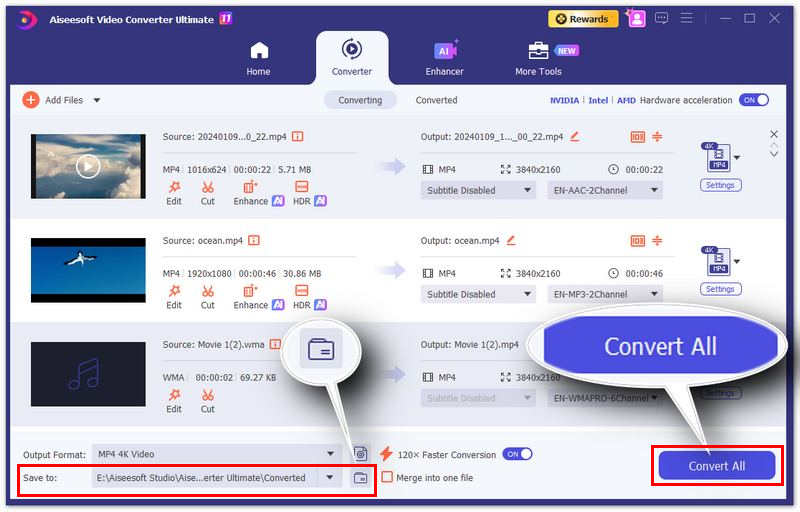Expand the Save to path dropdown arrow

pyautogui.click(x=330, y=478)
